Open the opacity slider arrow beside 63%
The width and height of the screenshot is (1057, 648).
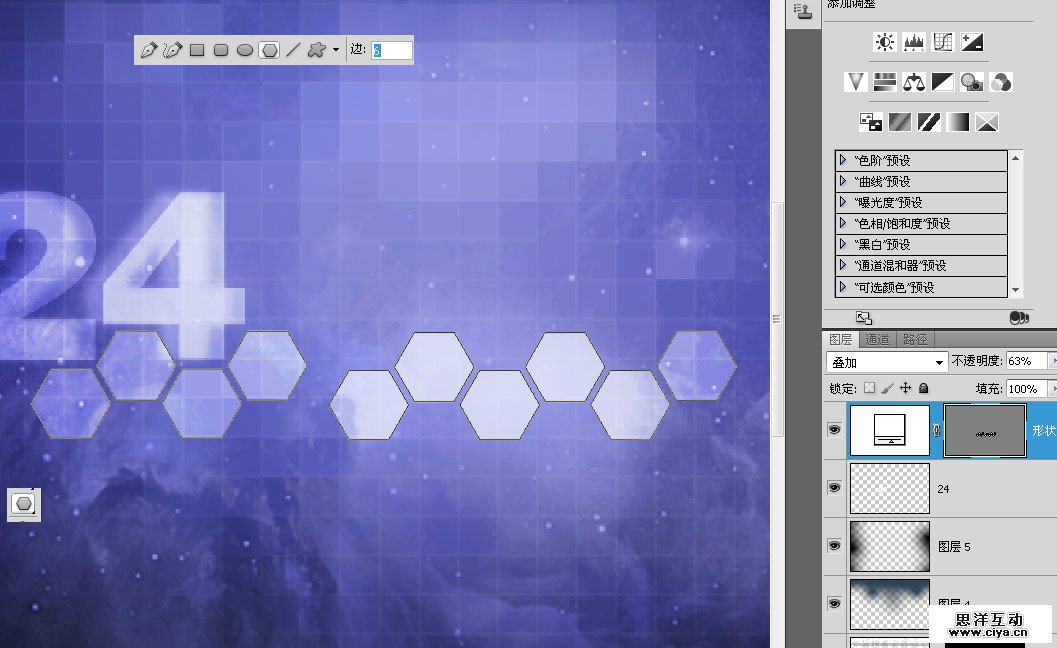point(1050,361)
